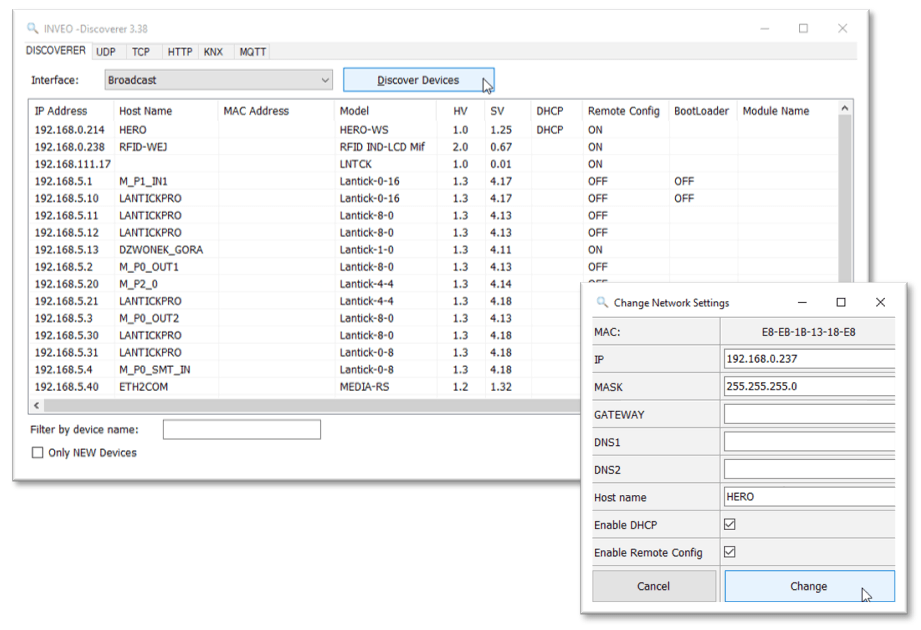Viewport: 921px width, 630px height.
Task: Switch to the UDP tab
Action: click(106, 52)
